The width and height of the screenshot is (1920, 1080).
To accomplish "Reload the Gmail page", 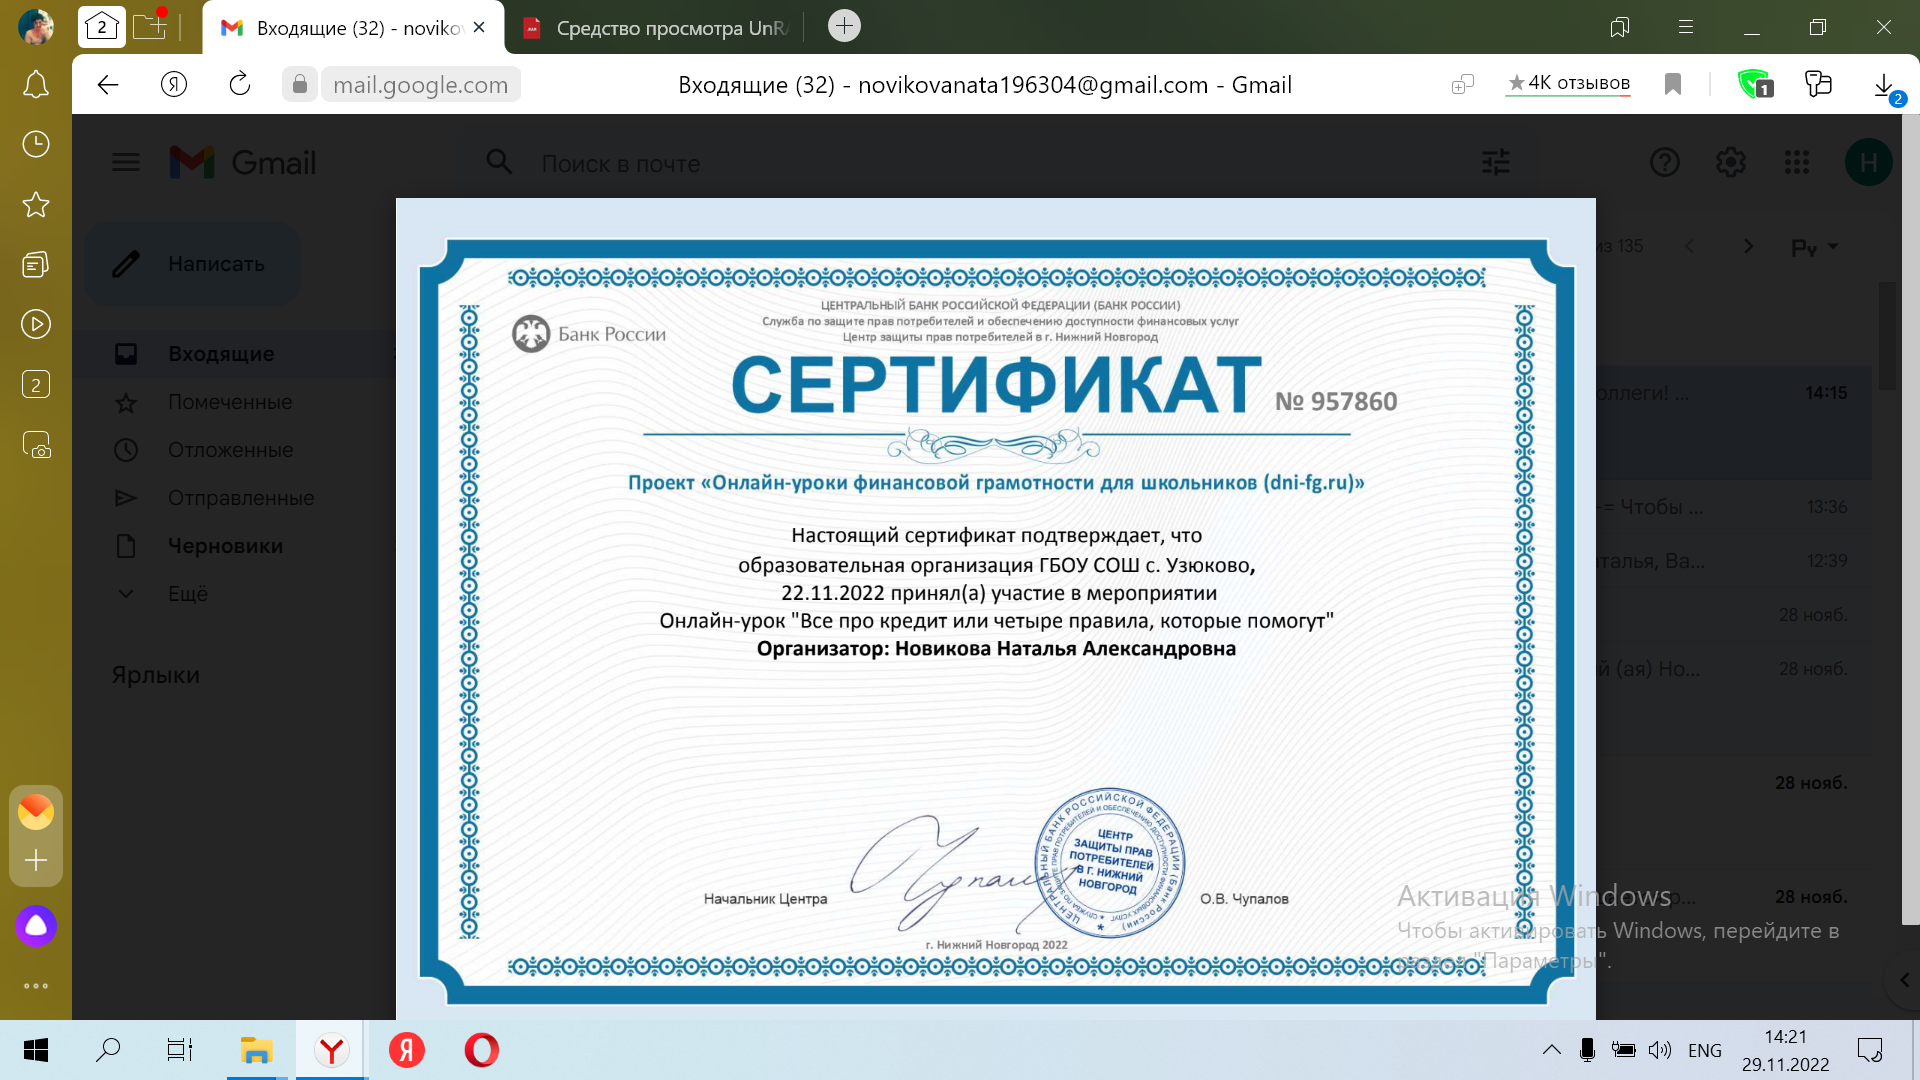I will (x=240, y=85).
